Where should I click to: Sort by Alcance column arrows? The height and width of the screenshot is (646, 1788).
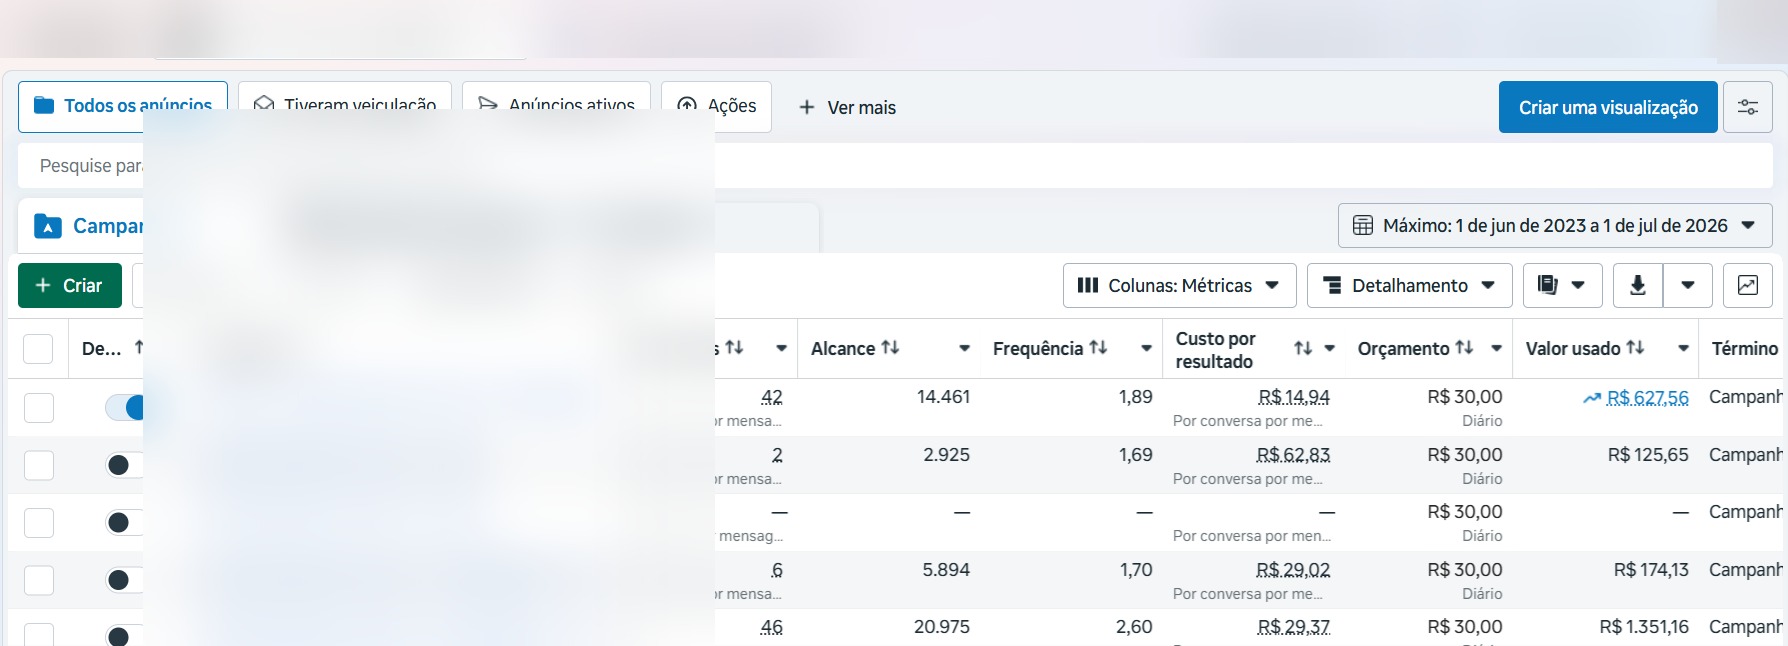[x=890, y=348]
